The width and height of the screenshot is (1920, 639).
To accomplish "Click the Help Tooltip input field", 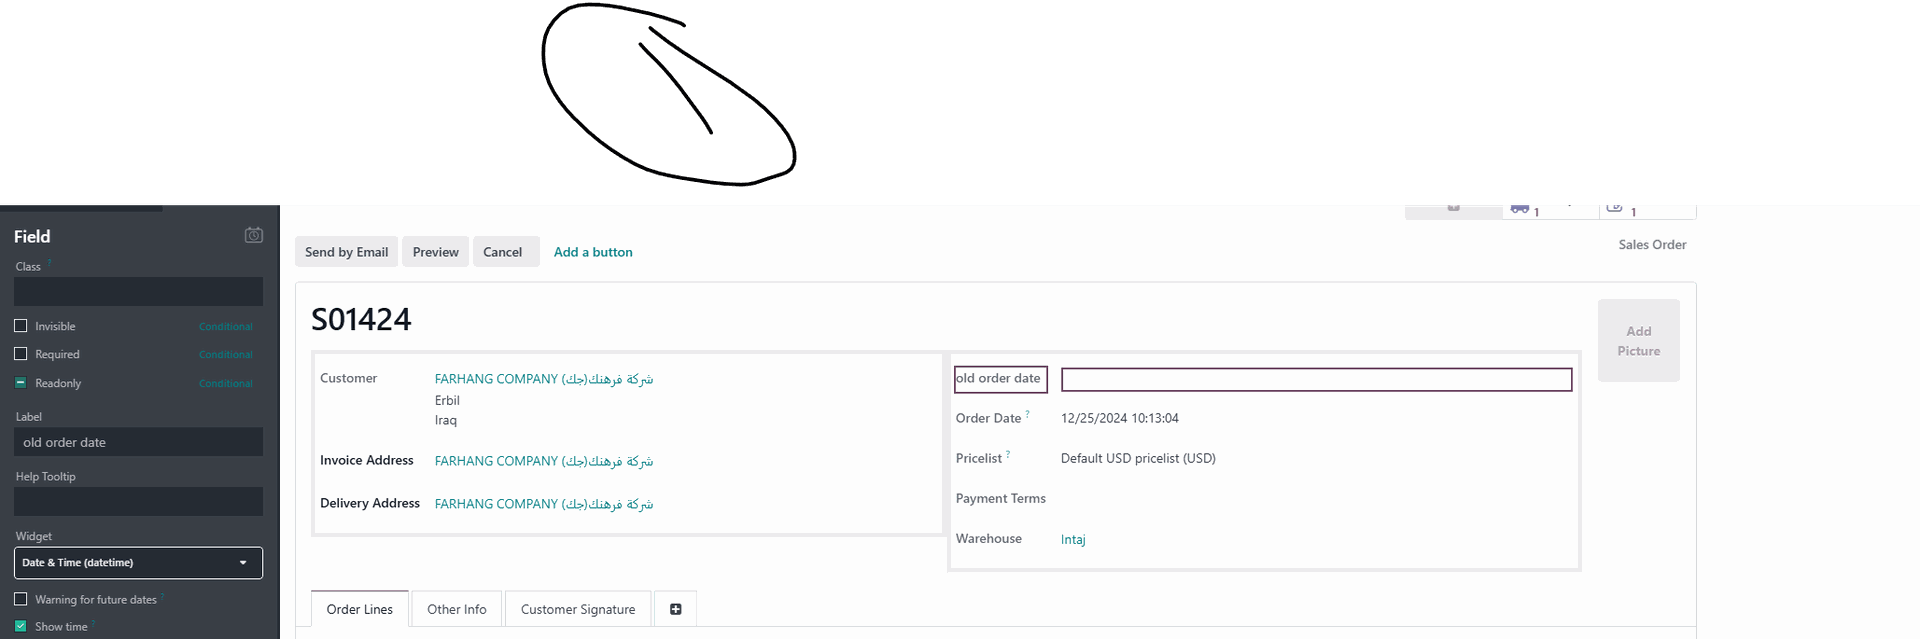I will 138,501.
